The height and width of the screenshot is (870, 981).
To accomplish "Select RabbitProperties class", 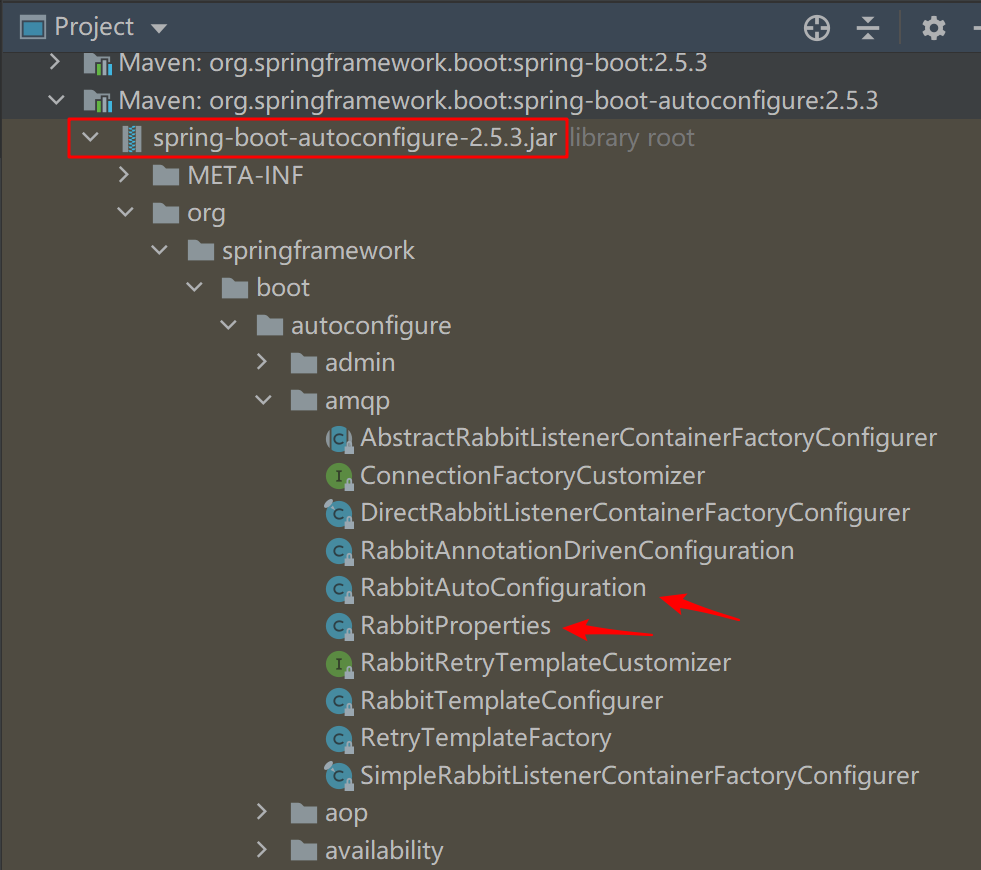I will (x=455, y=626).
